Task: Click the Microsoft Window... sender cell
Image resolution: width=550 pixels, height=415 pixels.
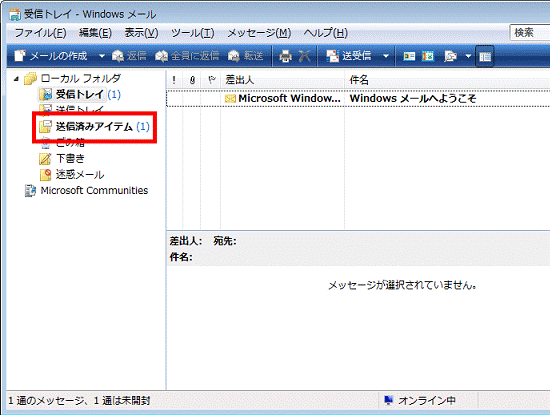Action: point(289,99)
